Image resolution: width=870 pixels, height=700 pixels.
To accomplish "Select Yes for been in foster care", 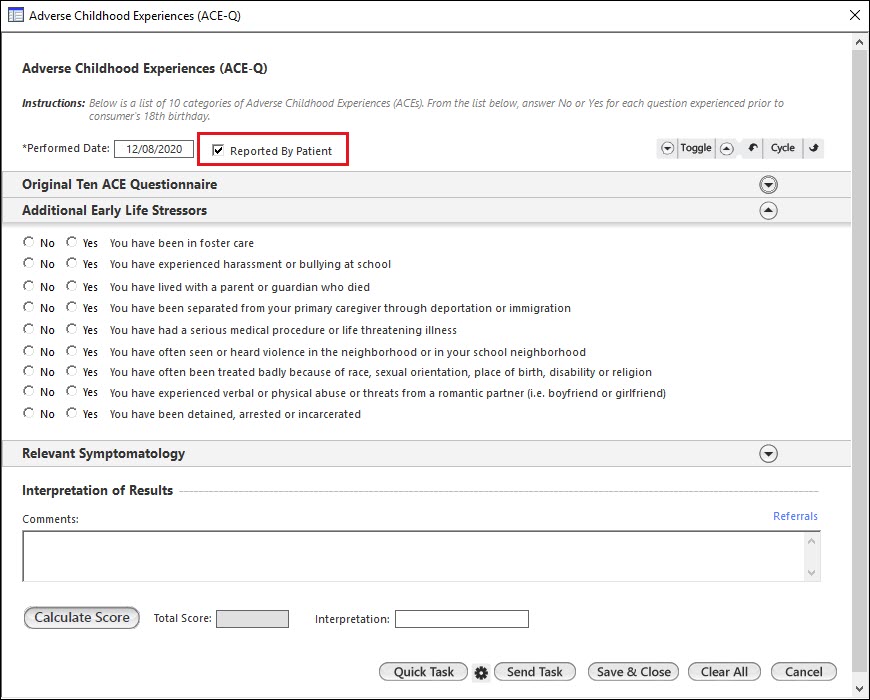I will [x=72, y=242].
